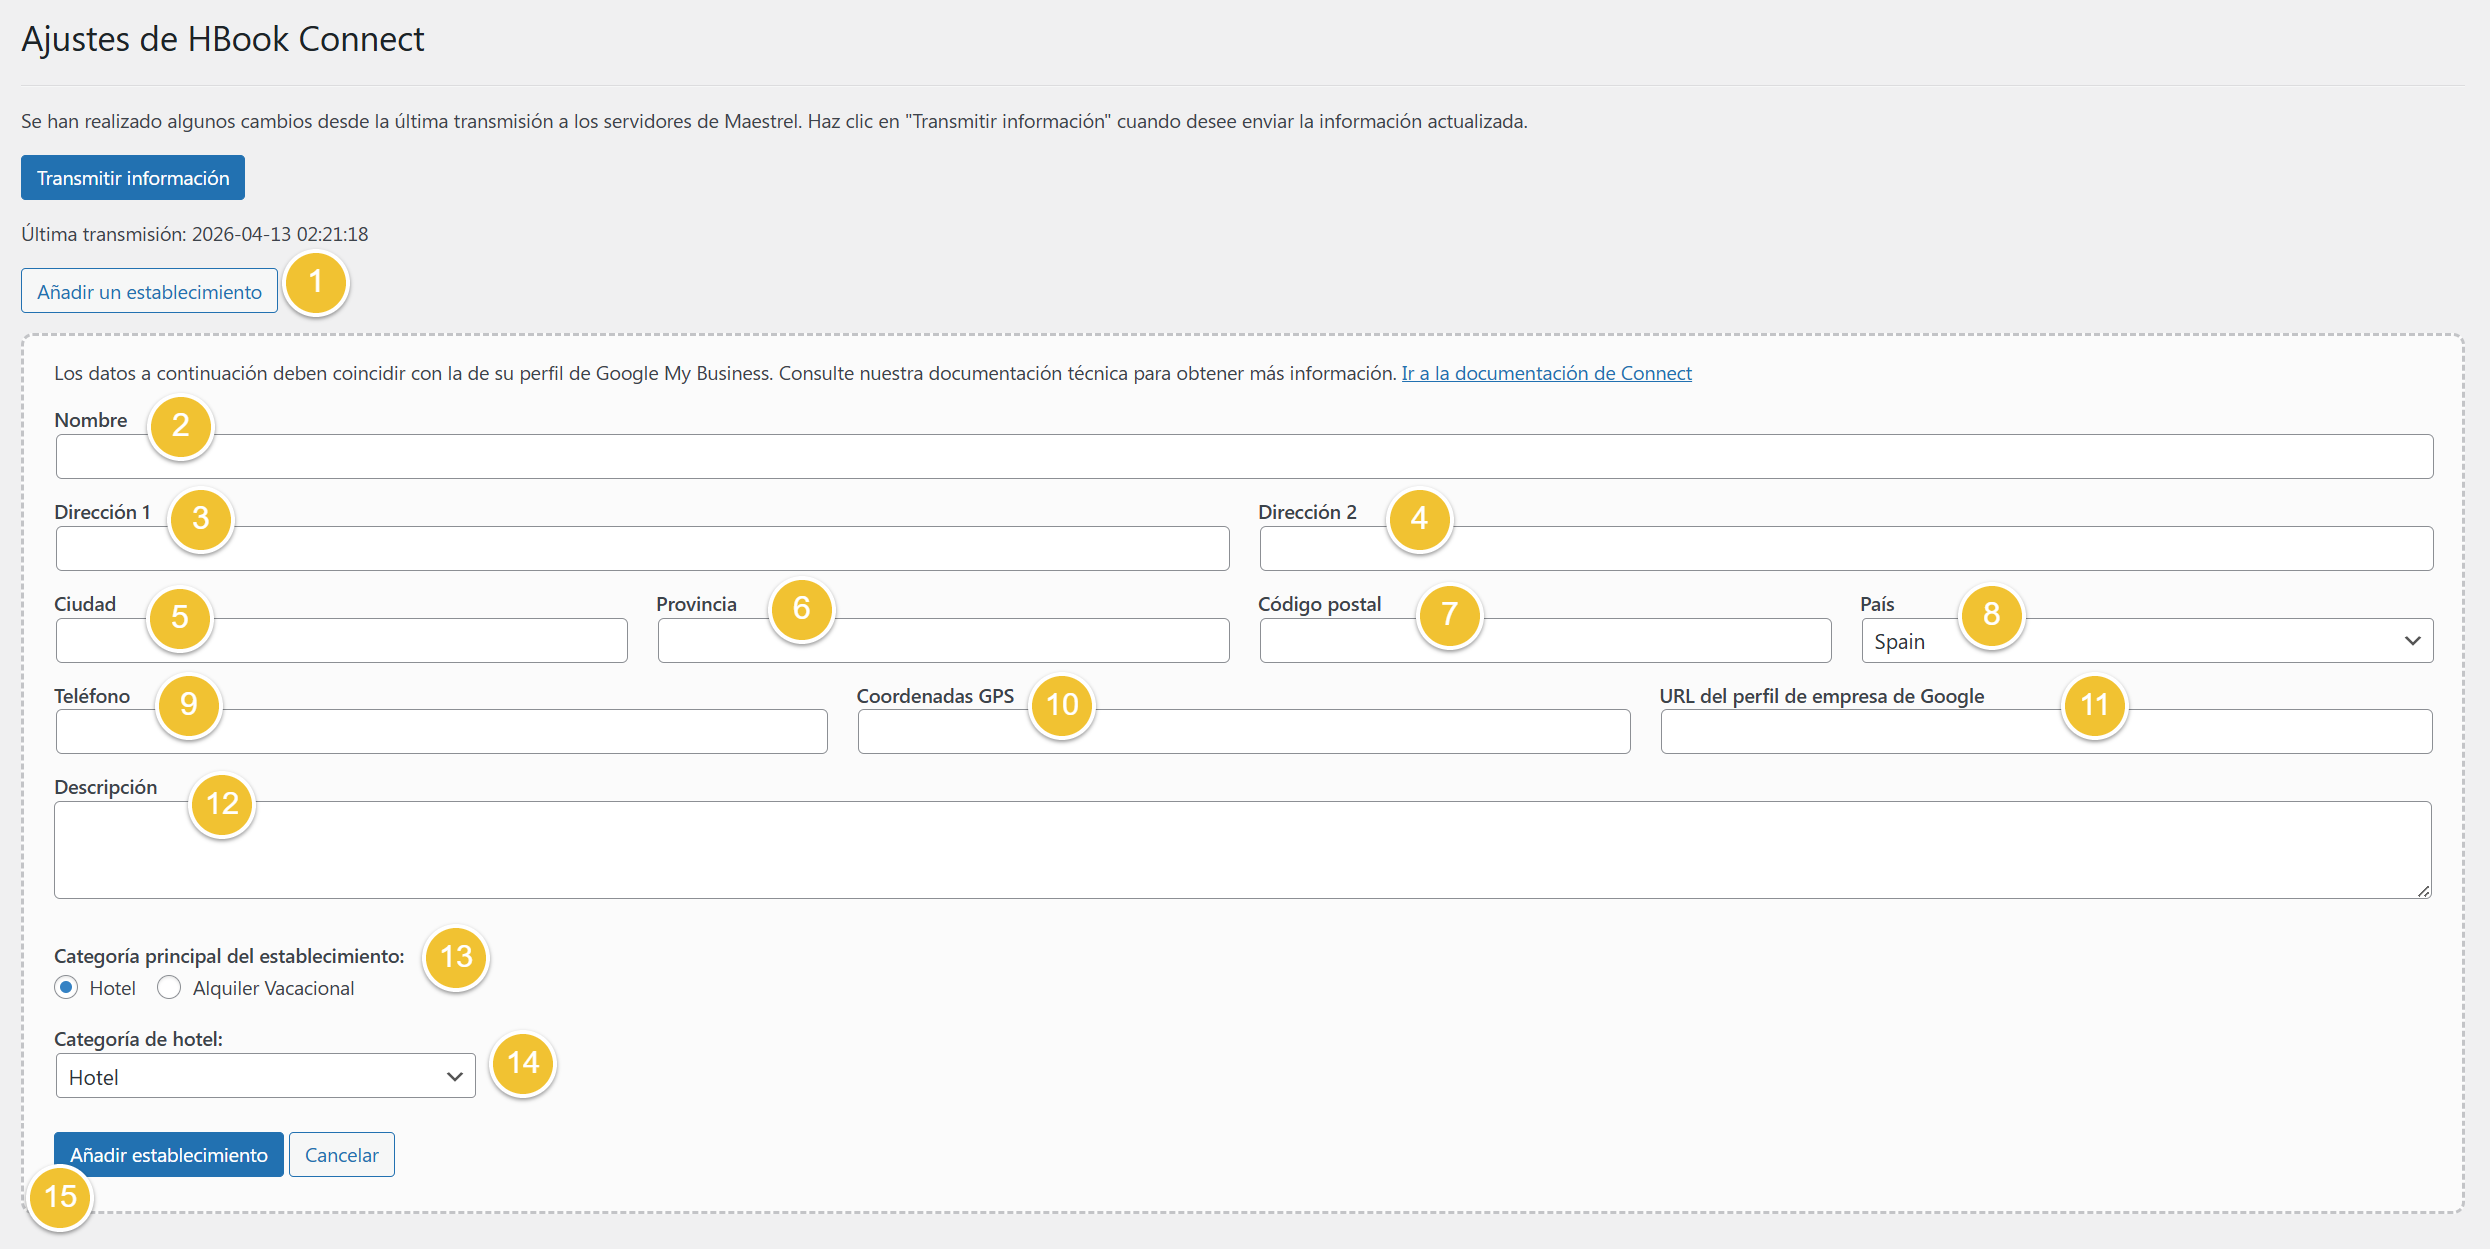Click the Descripción textarea resize handle

2423,891
